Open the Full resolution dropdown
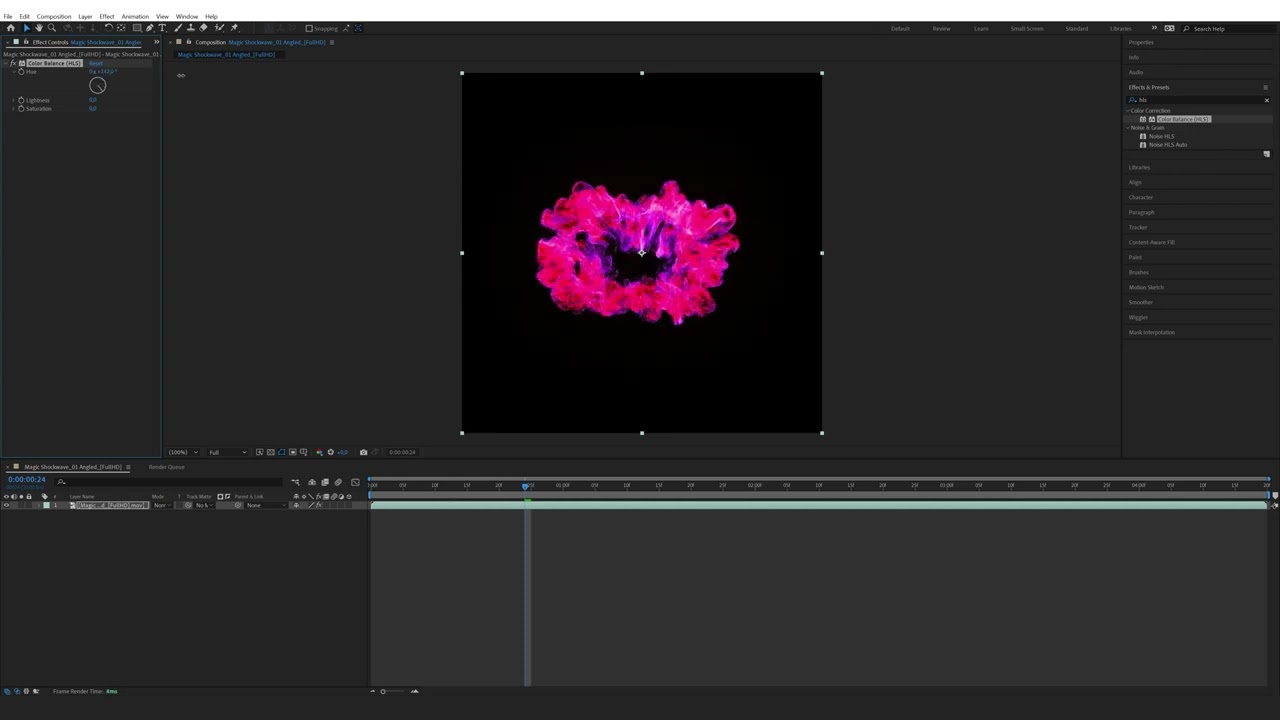The image size is (1280, 720). 227,452
